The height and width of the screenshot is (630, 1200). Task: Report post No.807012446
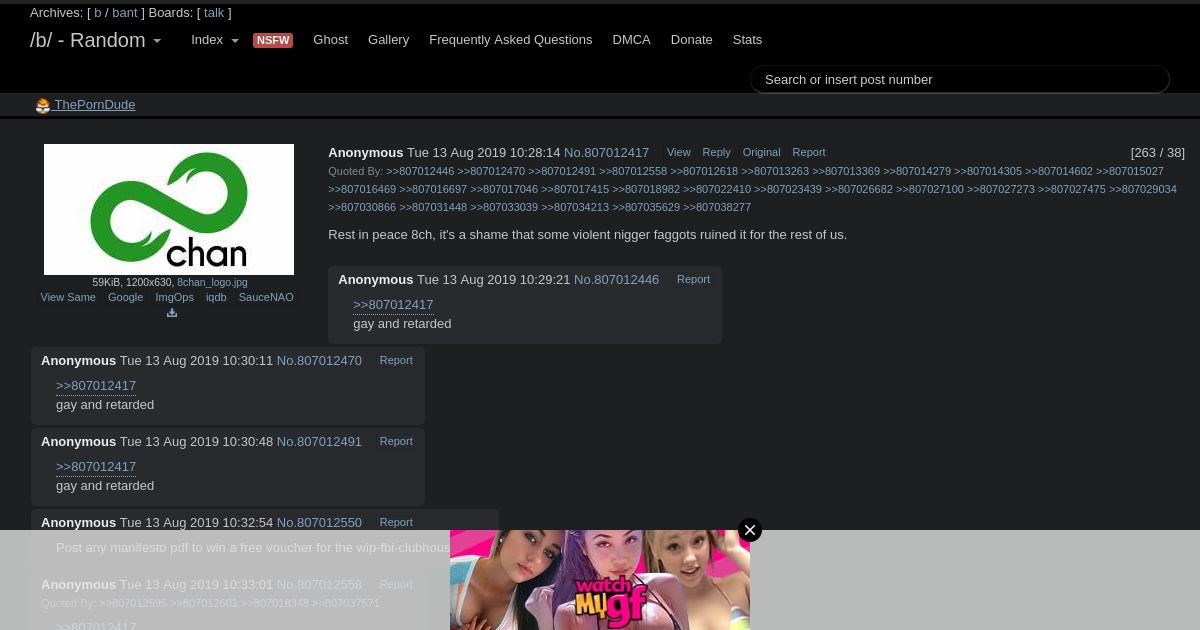[693, 280]
